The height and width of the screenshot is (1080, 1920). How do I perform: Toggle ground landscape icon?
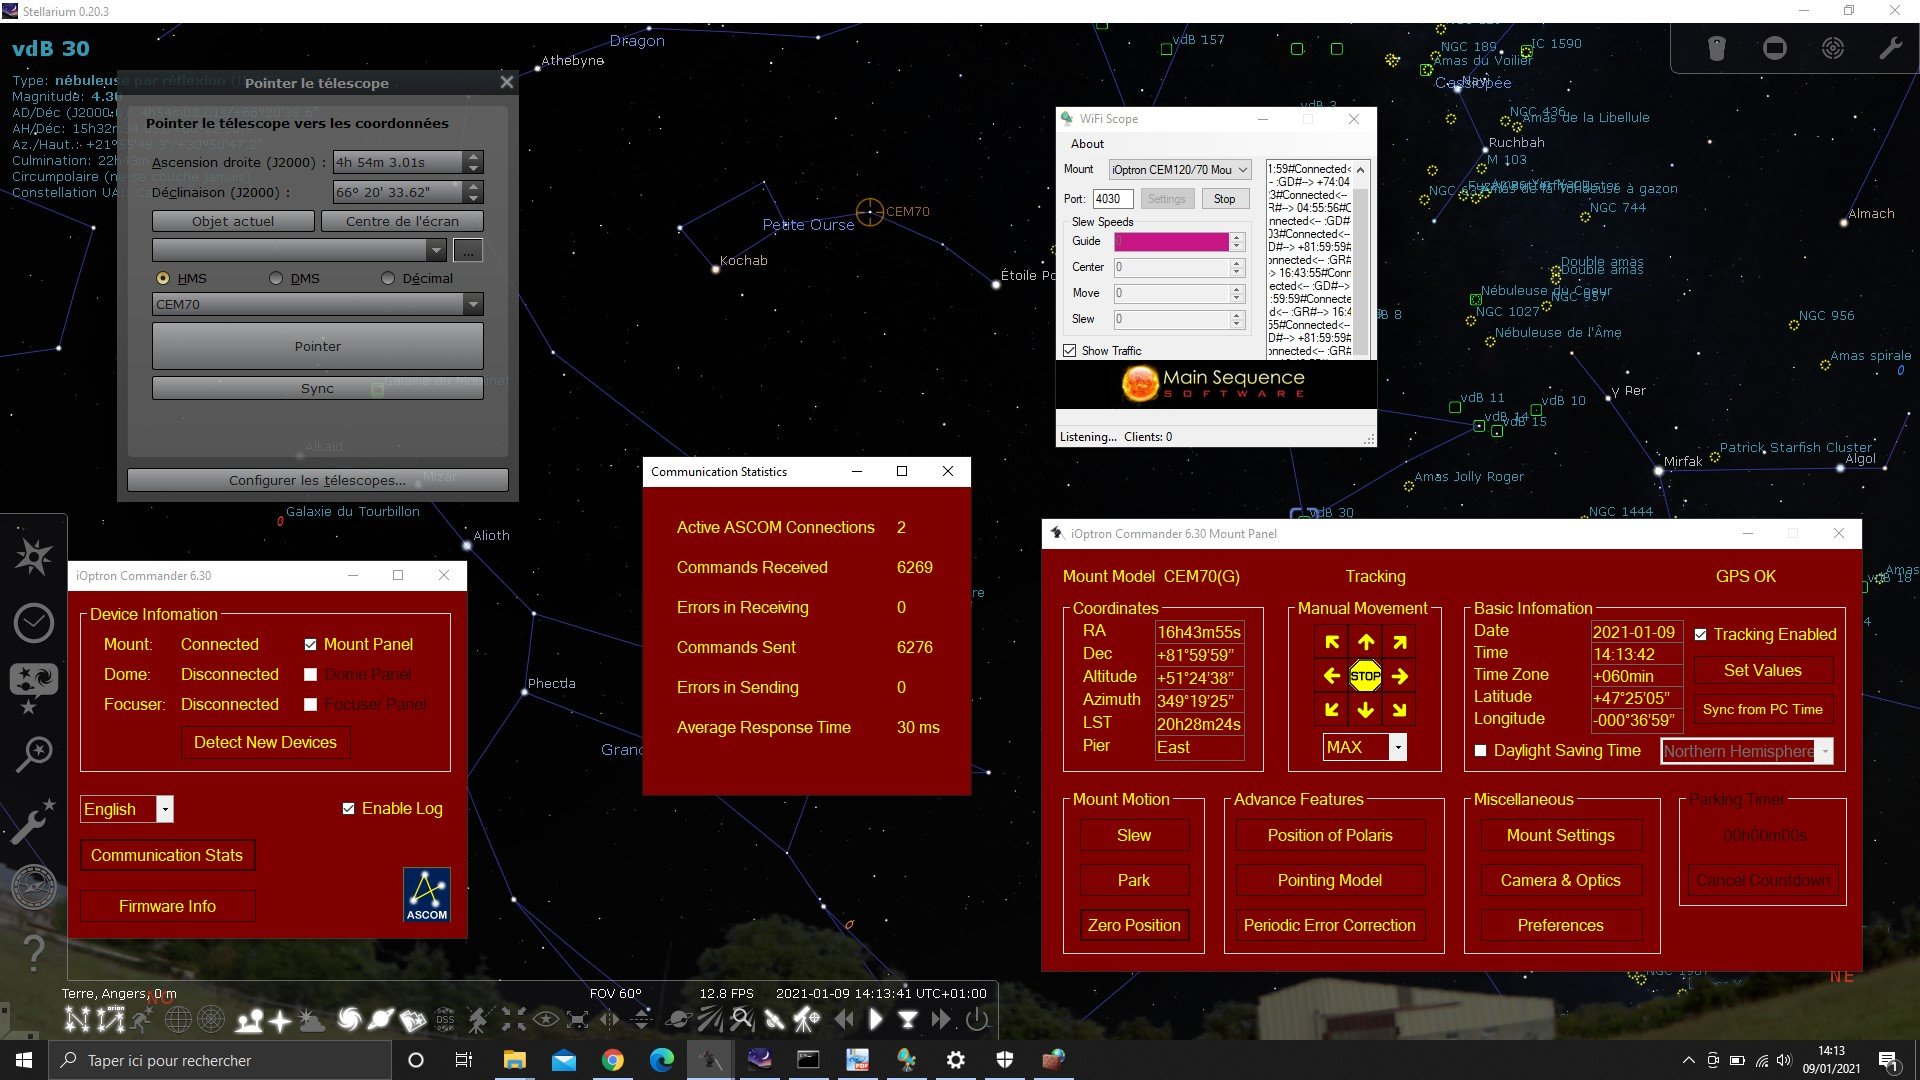[249, 1020]
